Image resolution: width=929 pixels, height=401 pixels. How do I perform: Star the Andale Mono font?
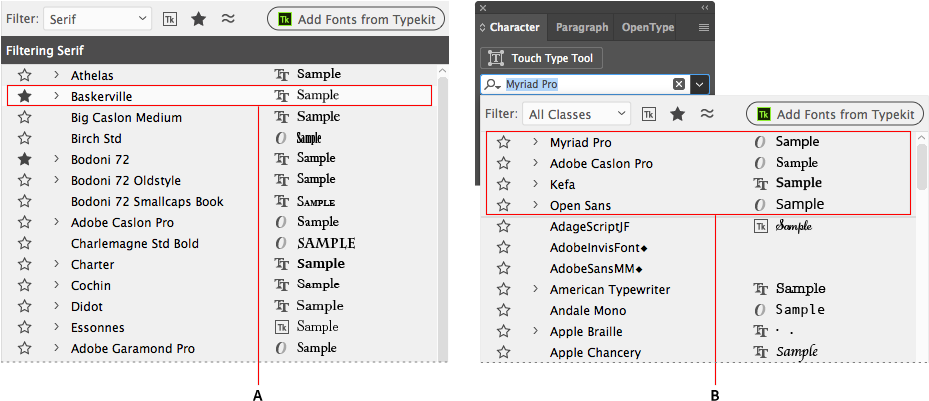coord(504,310)
